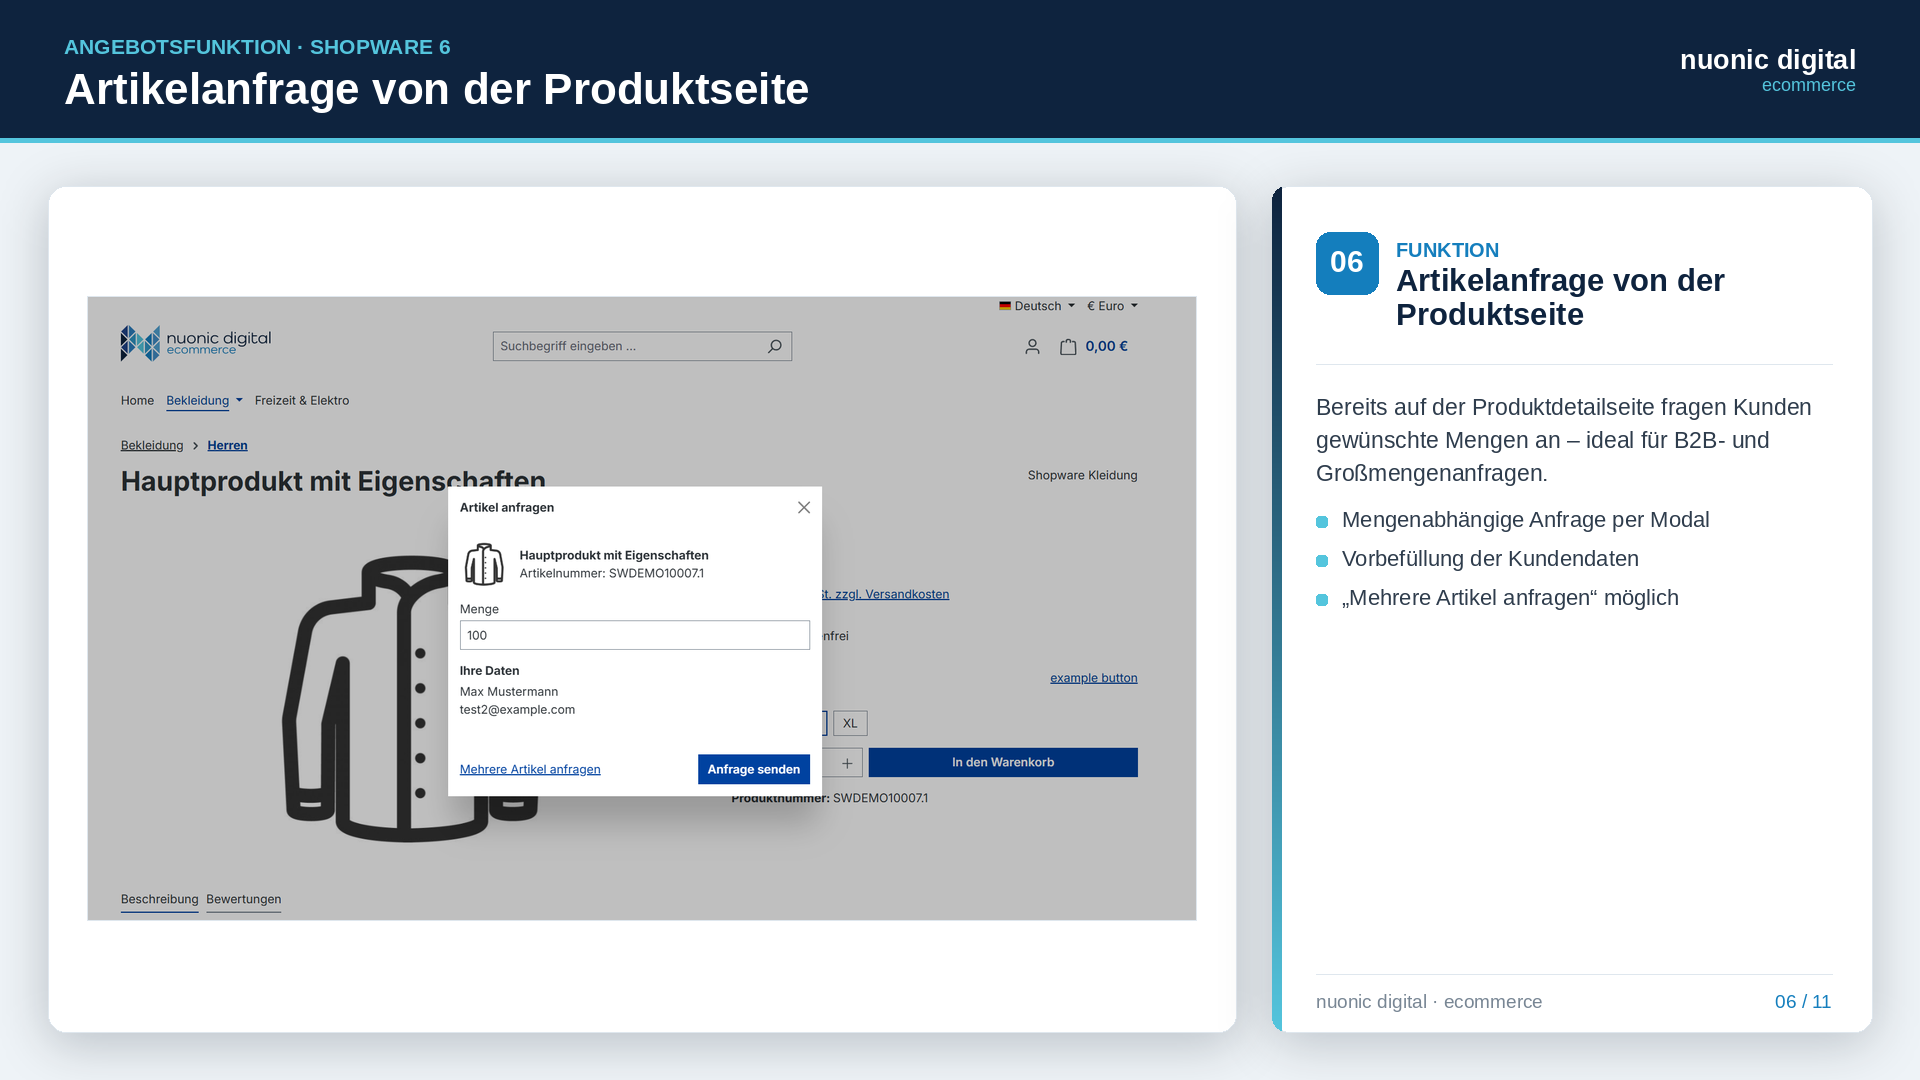Click the Anfrage senden button
Image resolution: width=1920 pixels, height=1080 pixels.
tap(754, 769)
